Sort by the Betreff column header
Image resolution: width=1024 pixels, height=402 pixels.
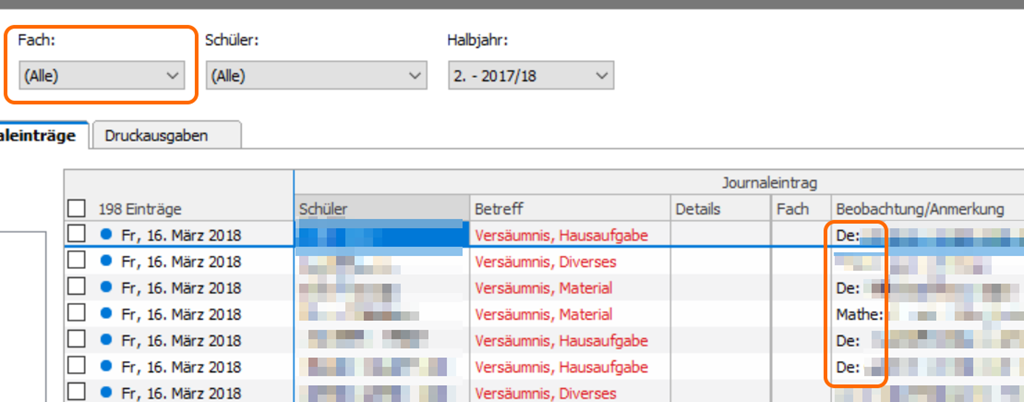[567, 208]
